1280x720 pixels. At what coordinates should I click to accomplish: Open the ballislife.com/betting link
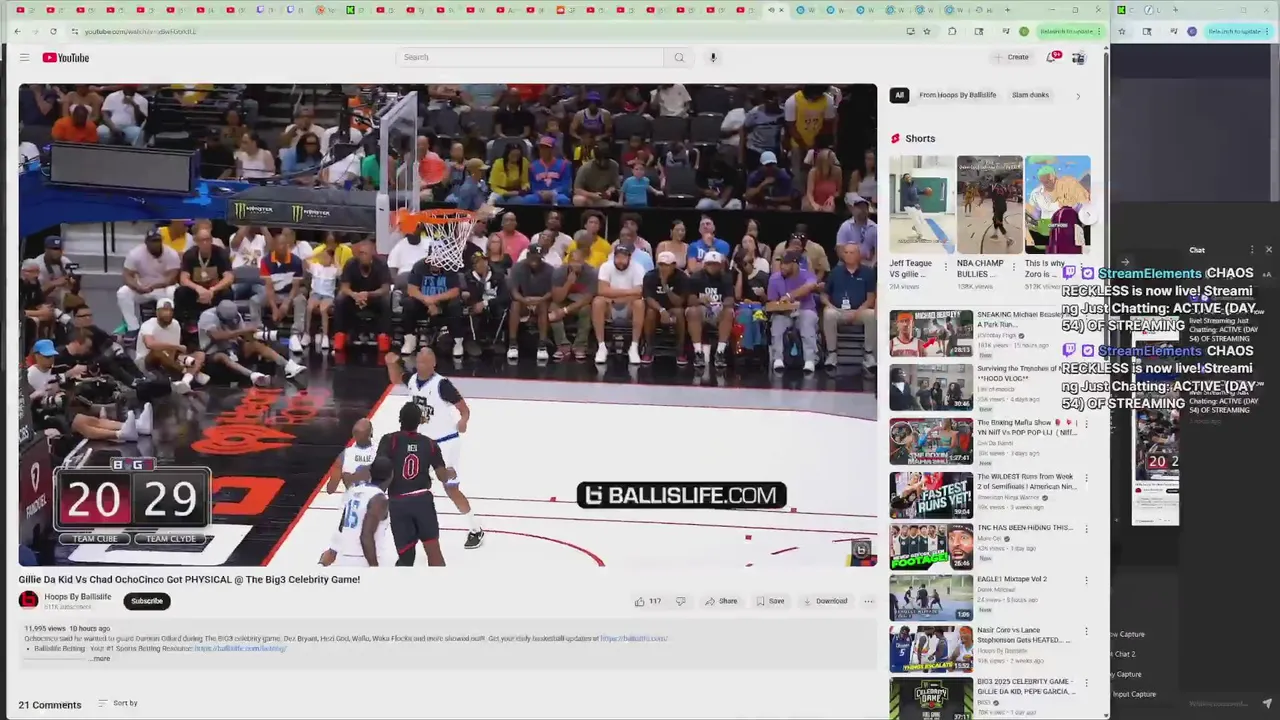click(x=240, y=648)
